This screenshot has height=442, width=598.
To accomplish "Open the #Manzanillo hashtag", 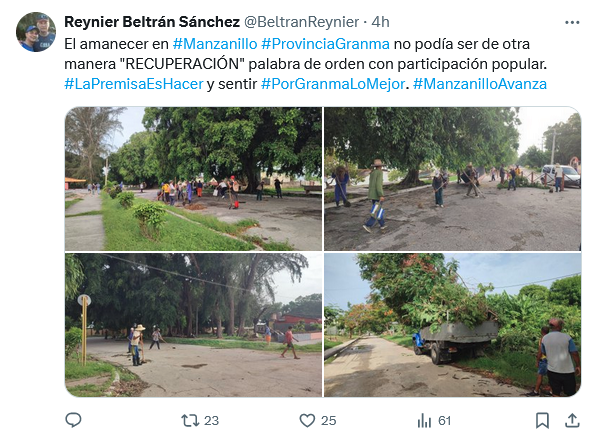I will click(x=215, y=44).
